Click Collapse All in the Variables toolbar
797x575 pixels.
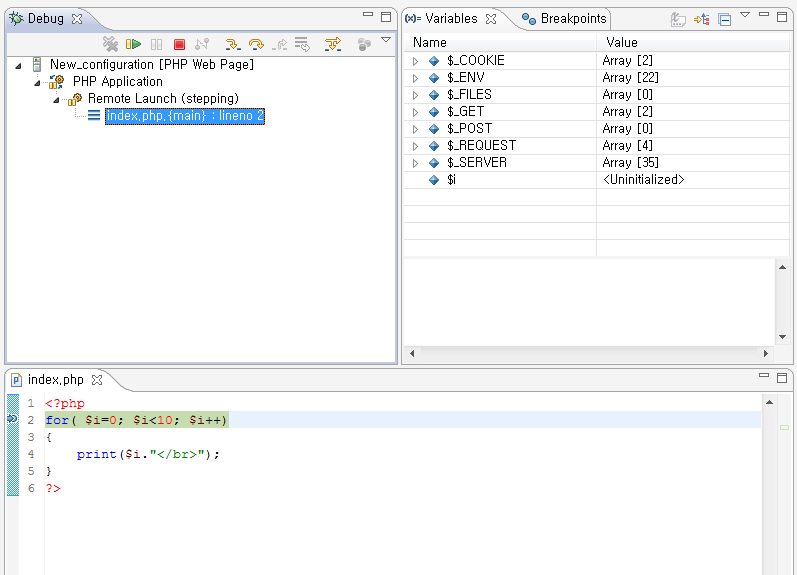(x=724, y=20)
